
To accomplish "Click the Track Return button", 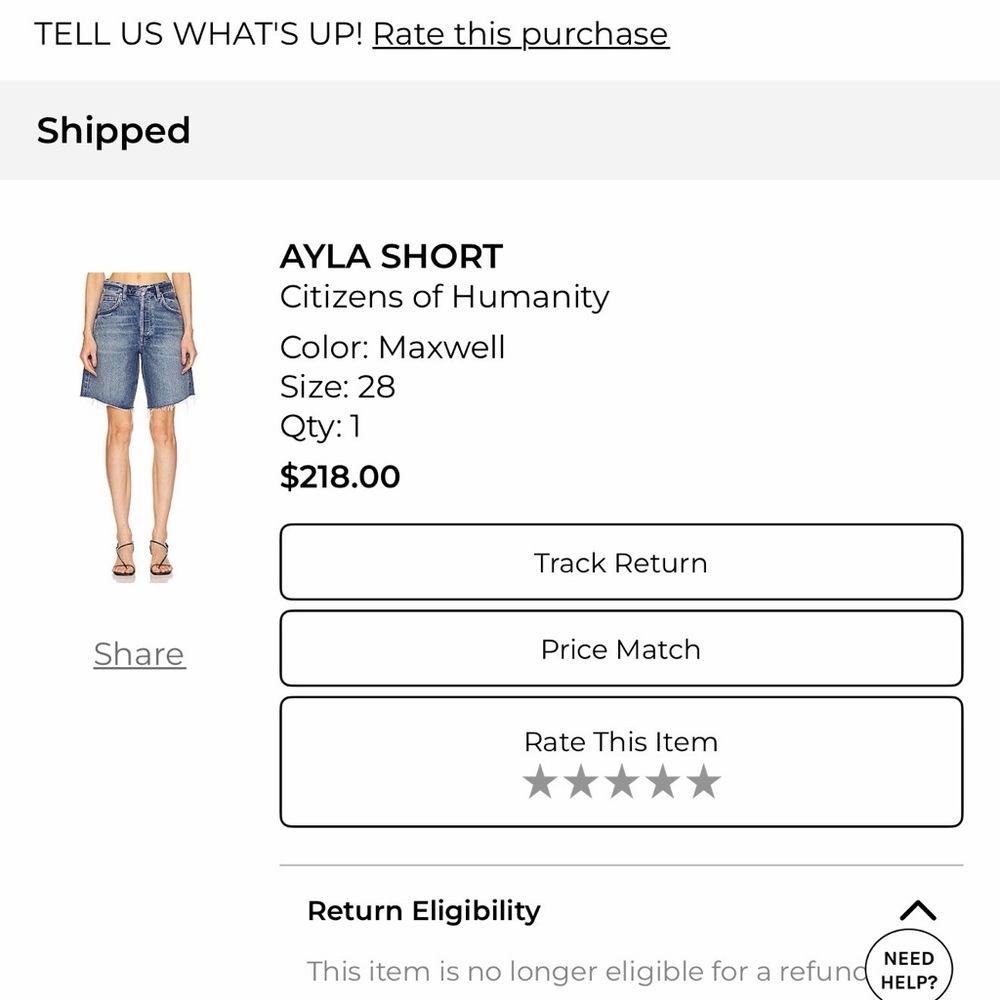I will tap(621, 562).
